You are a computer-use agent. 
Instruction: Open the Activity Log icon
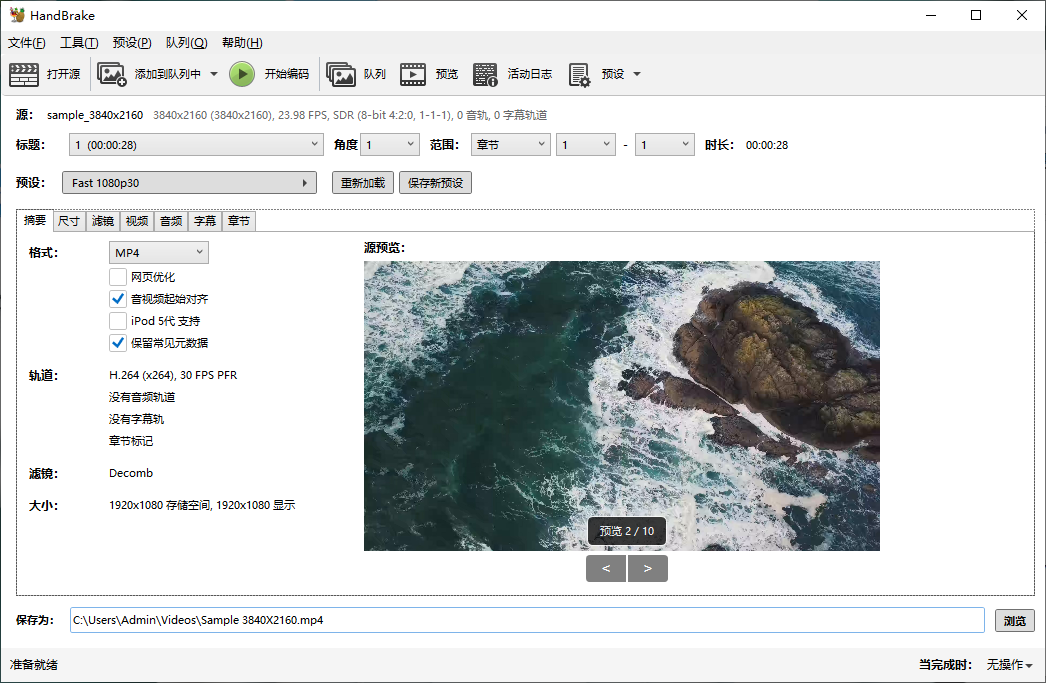[485, 74]
